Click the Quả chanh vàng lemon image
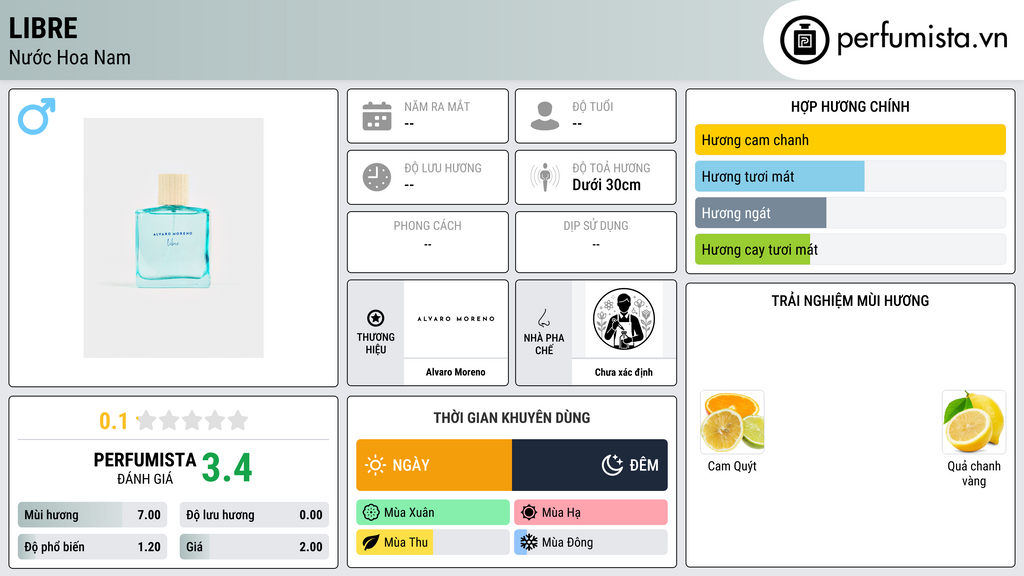Screen dimensions: 1024x576 [x=974, y=422]
